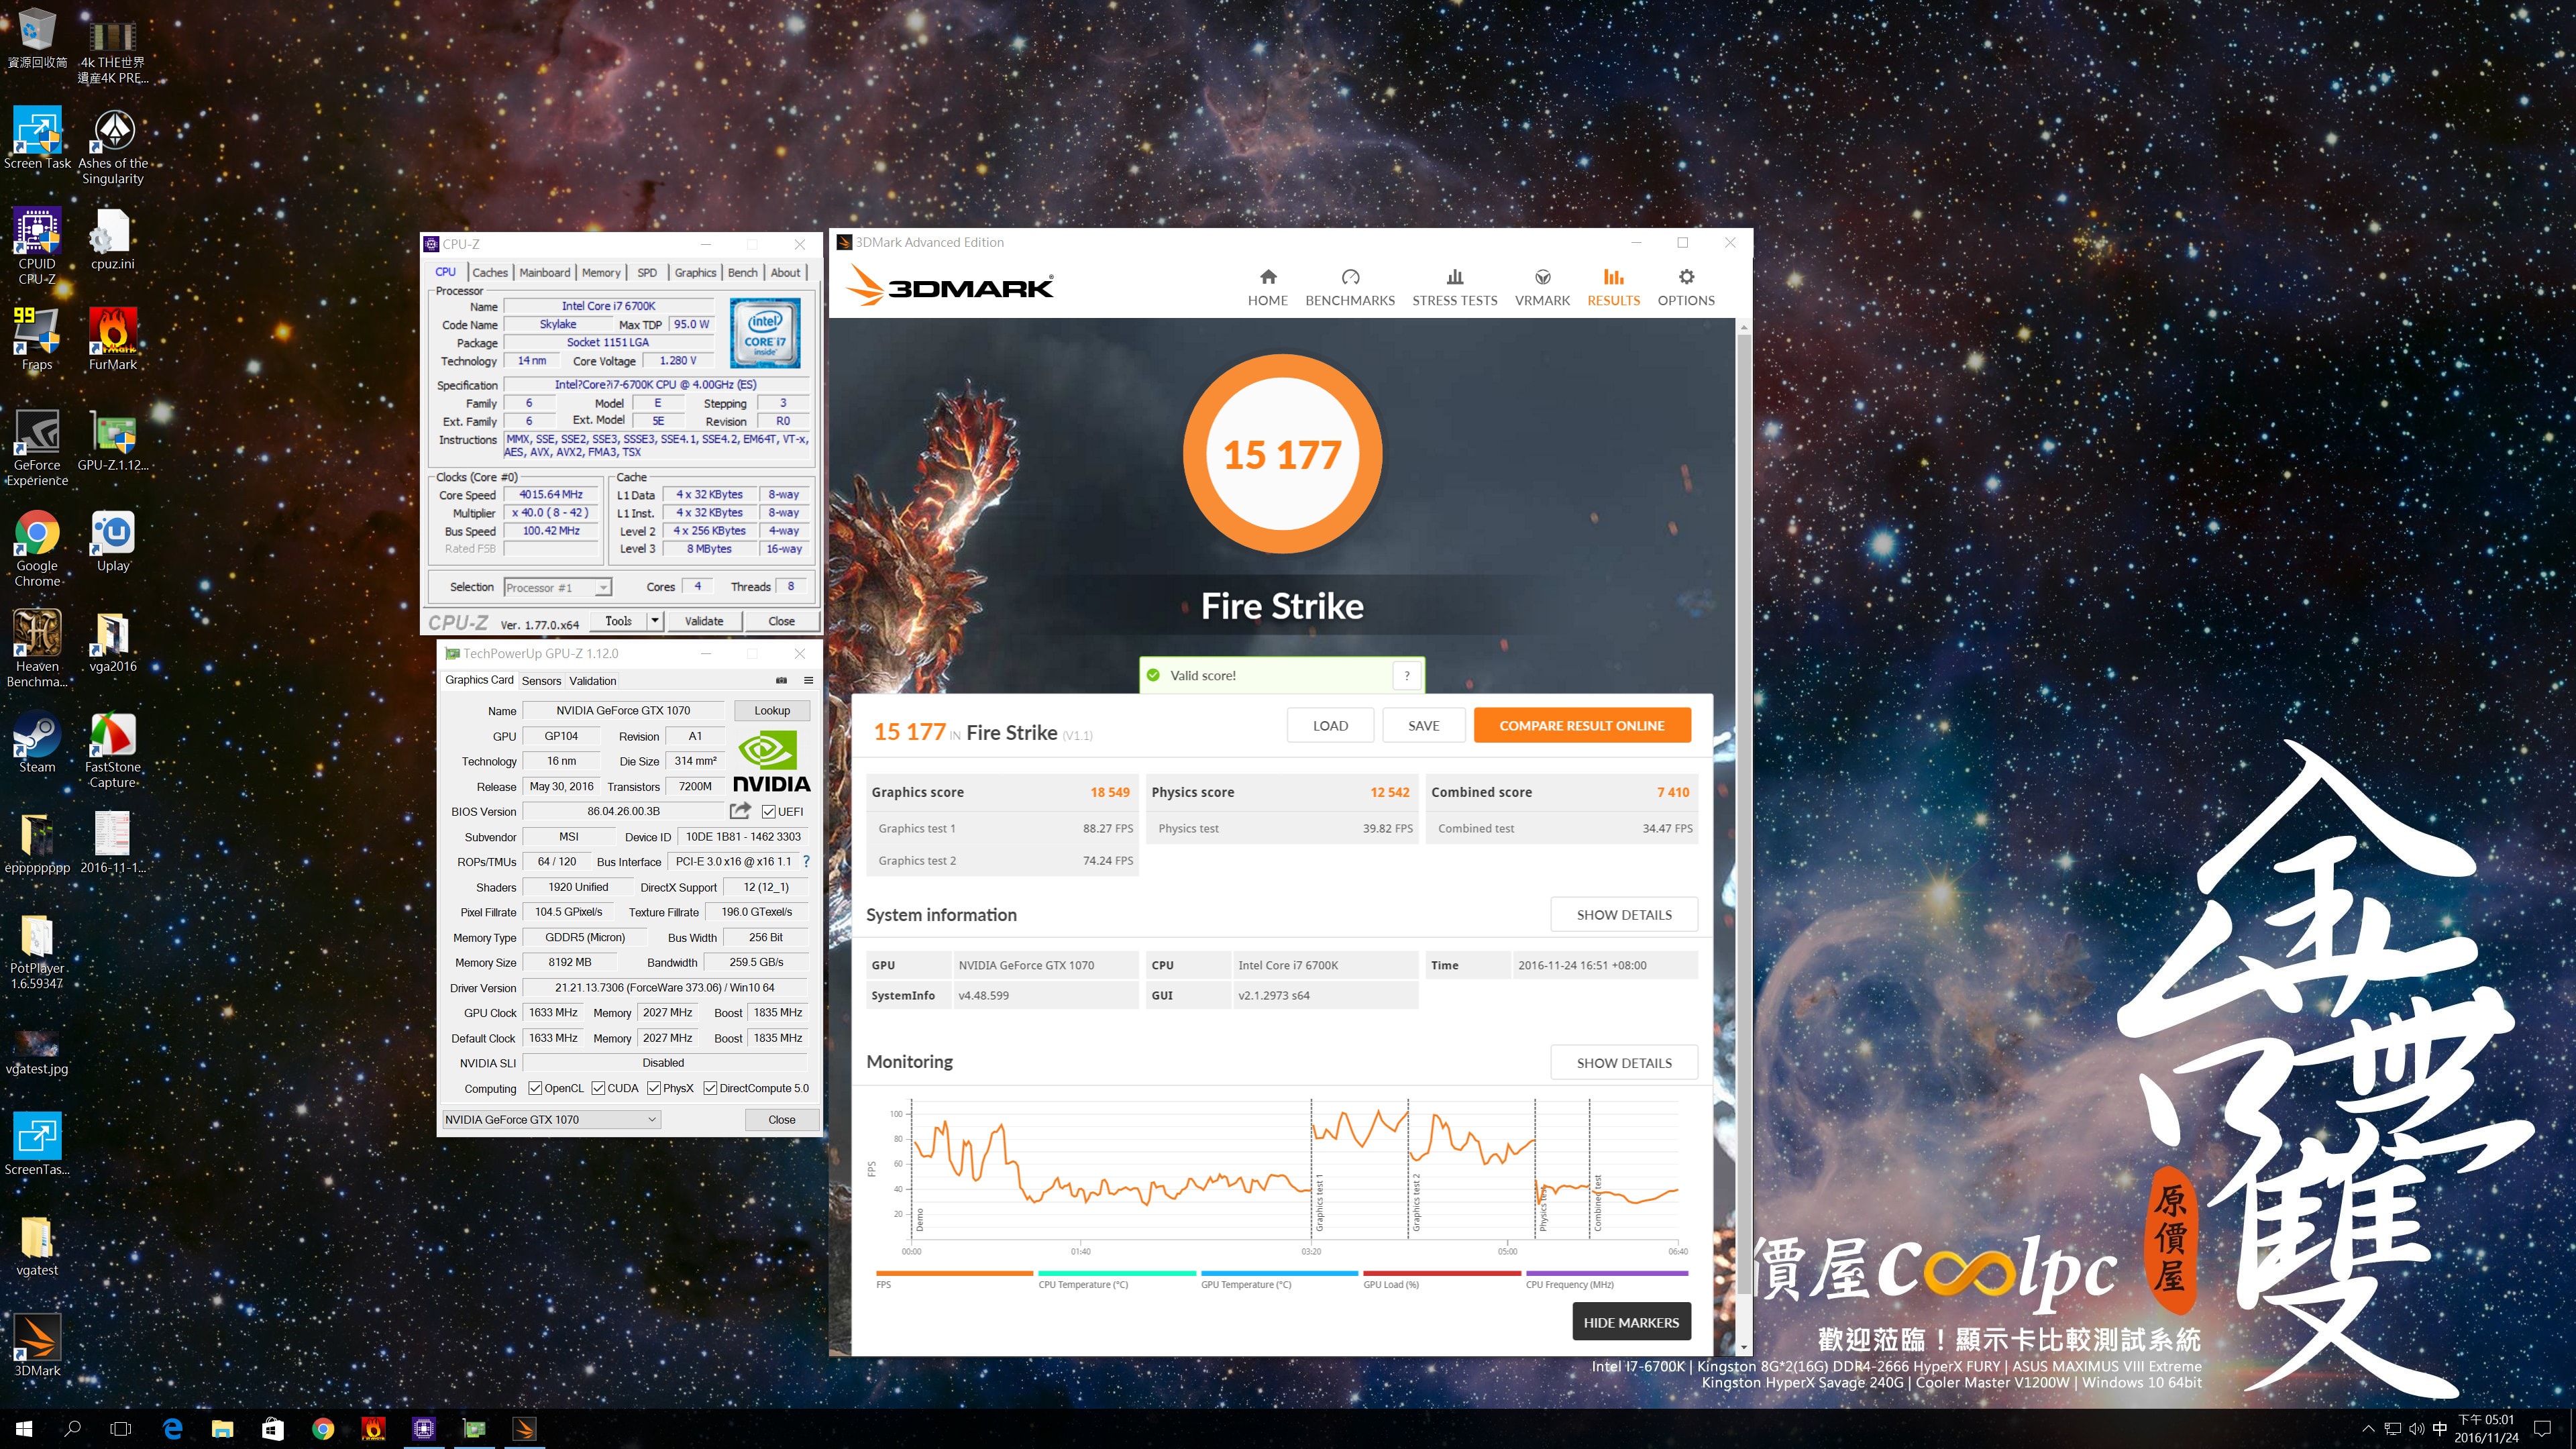Select the FurMark desktop icon
Image resolution: width=2576 pixels, height=1449 pixels.
pos(113,339)
